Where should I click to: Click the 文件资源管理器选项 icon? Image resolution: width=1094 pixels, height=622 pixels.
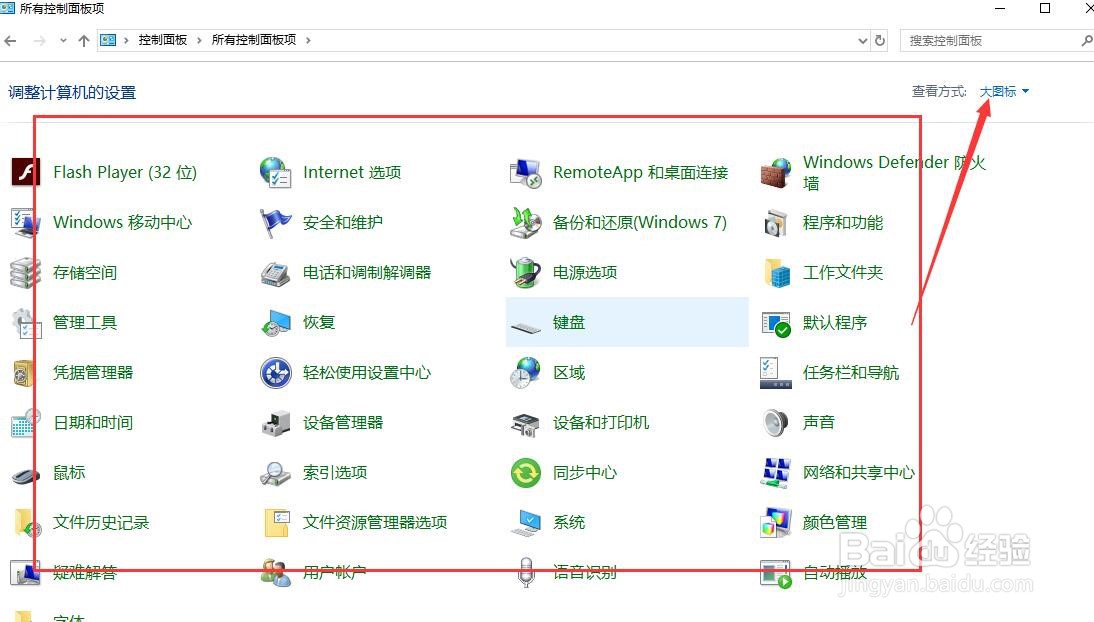click(276, 522)
